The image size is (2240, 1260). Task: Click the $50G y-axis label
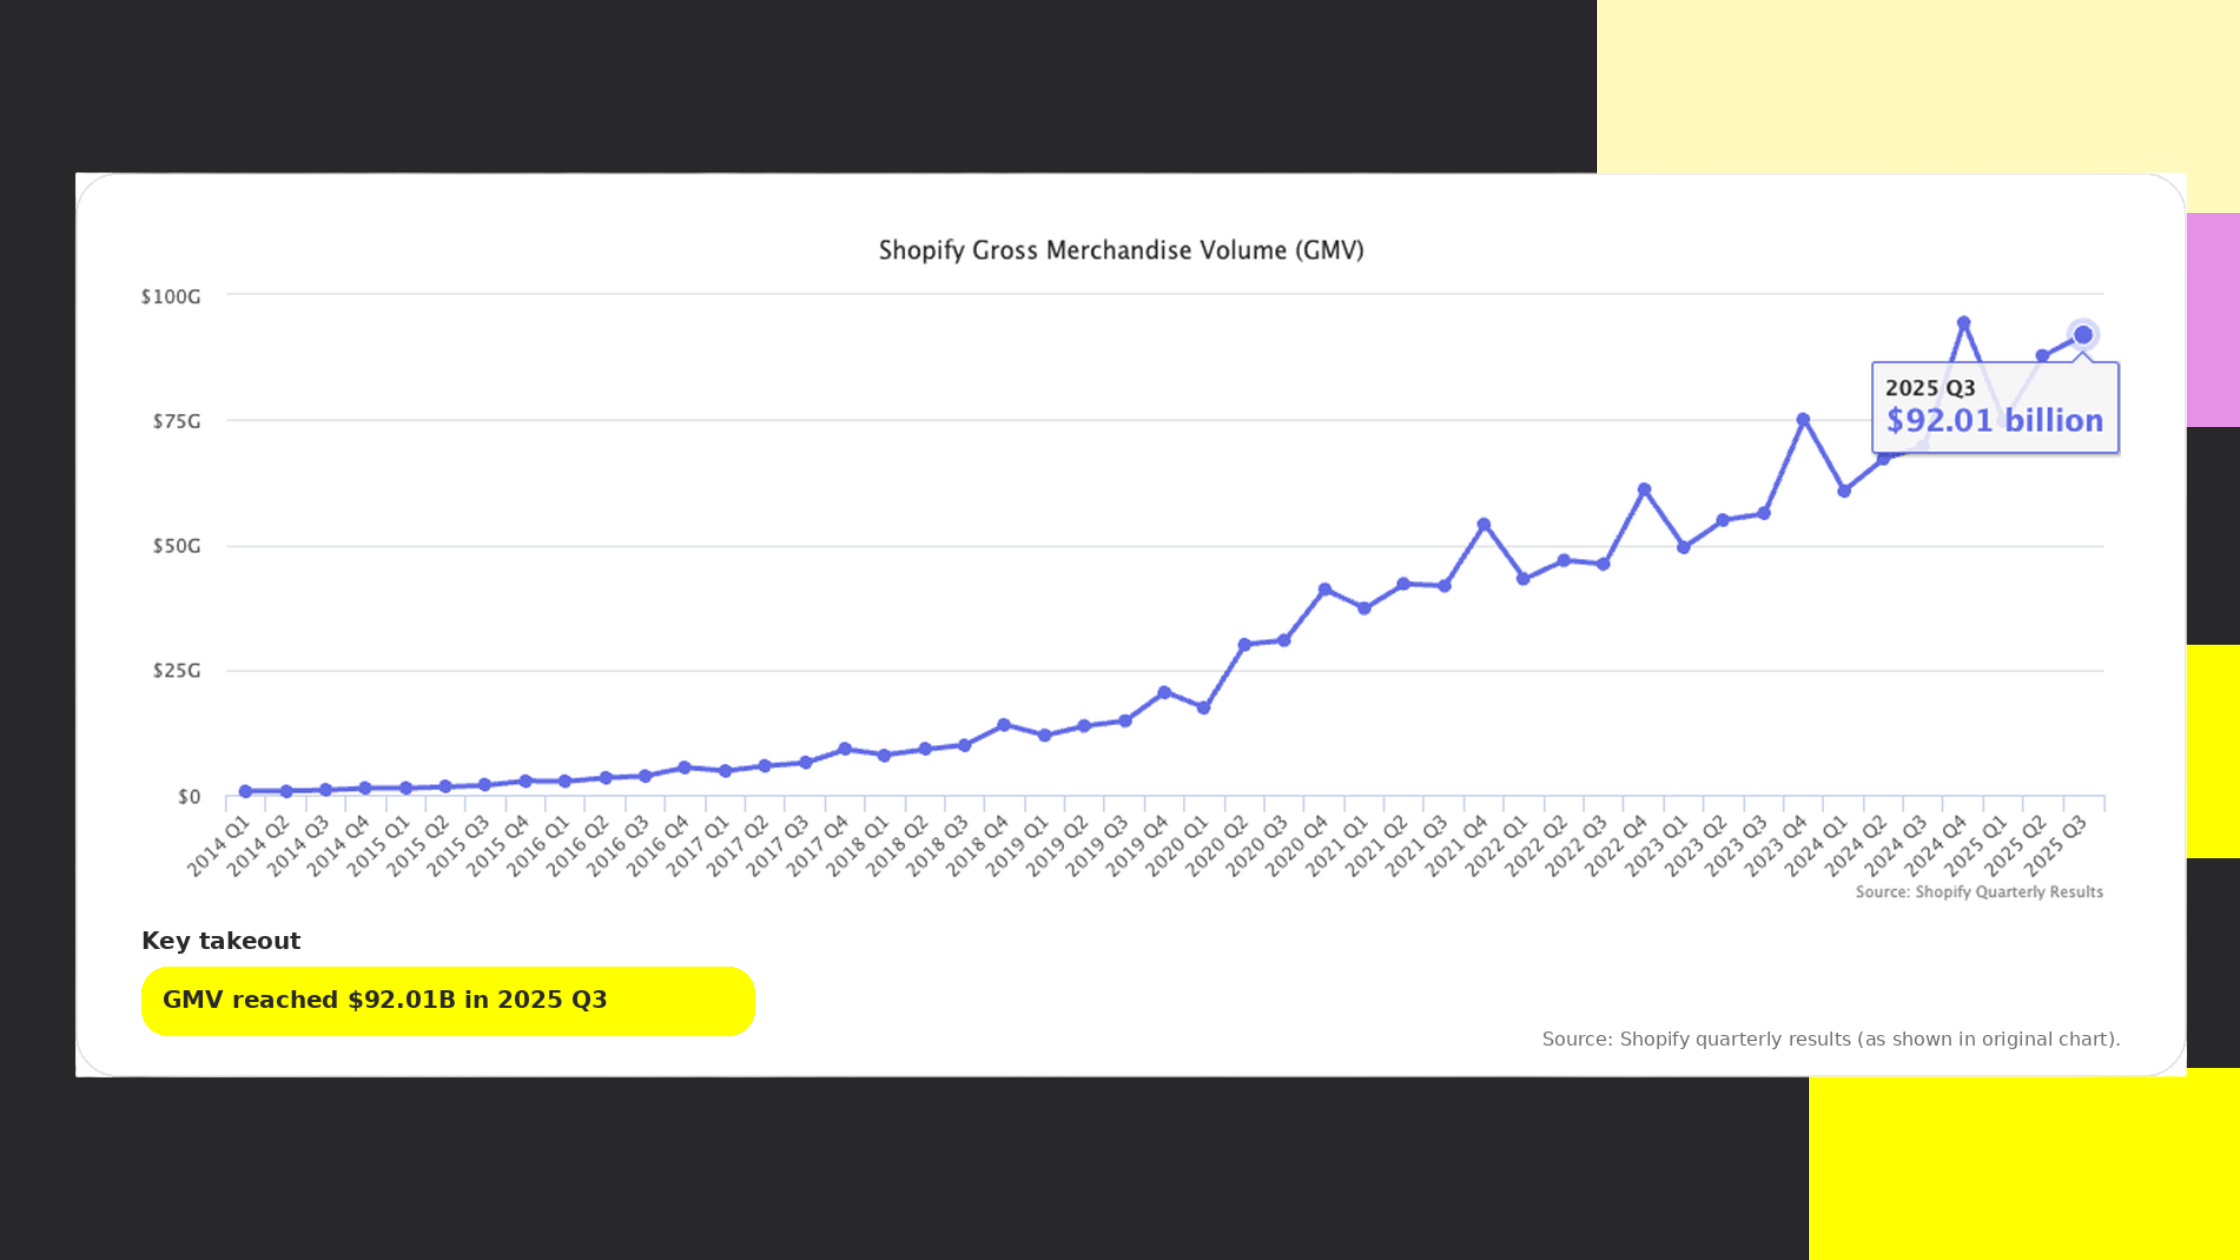pos(176,546)
